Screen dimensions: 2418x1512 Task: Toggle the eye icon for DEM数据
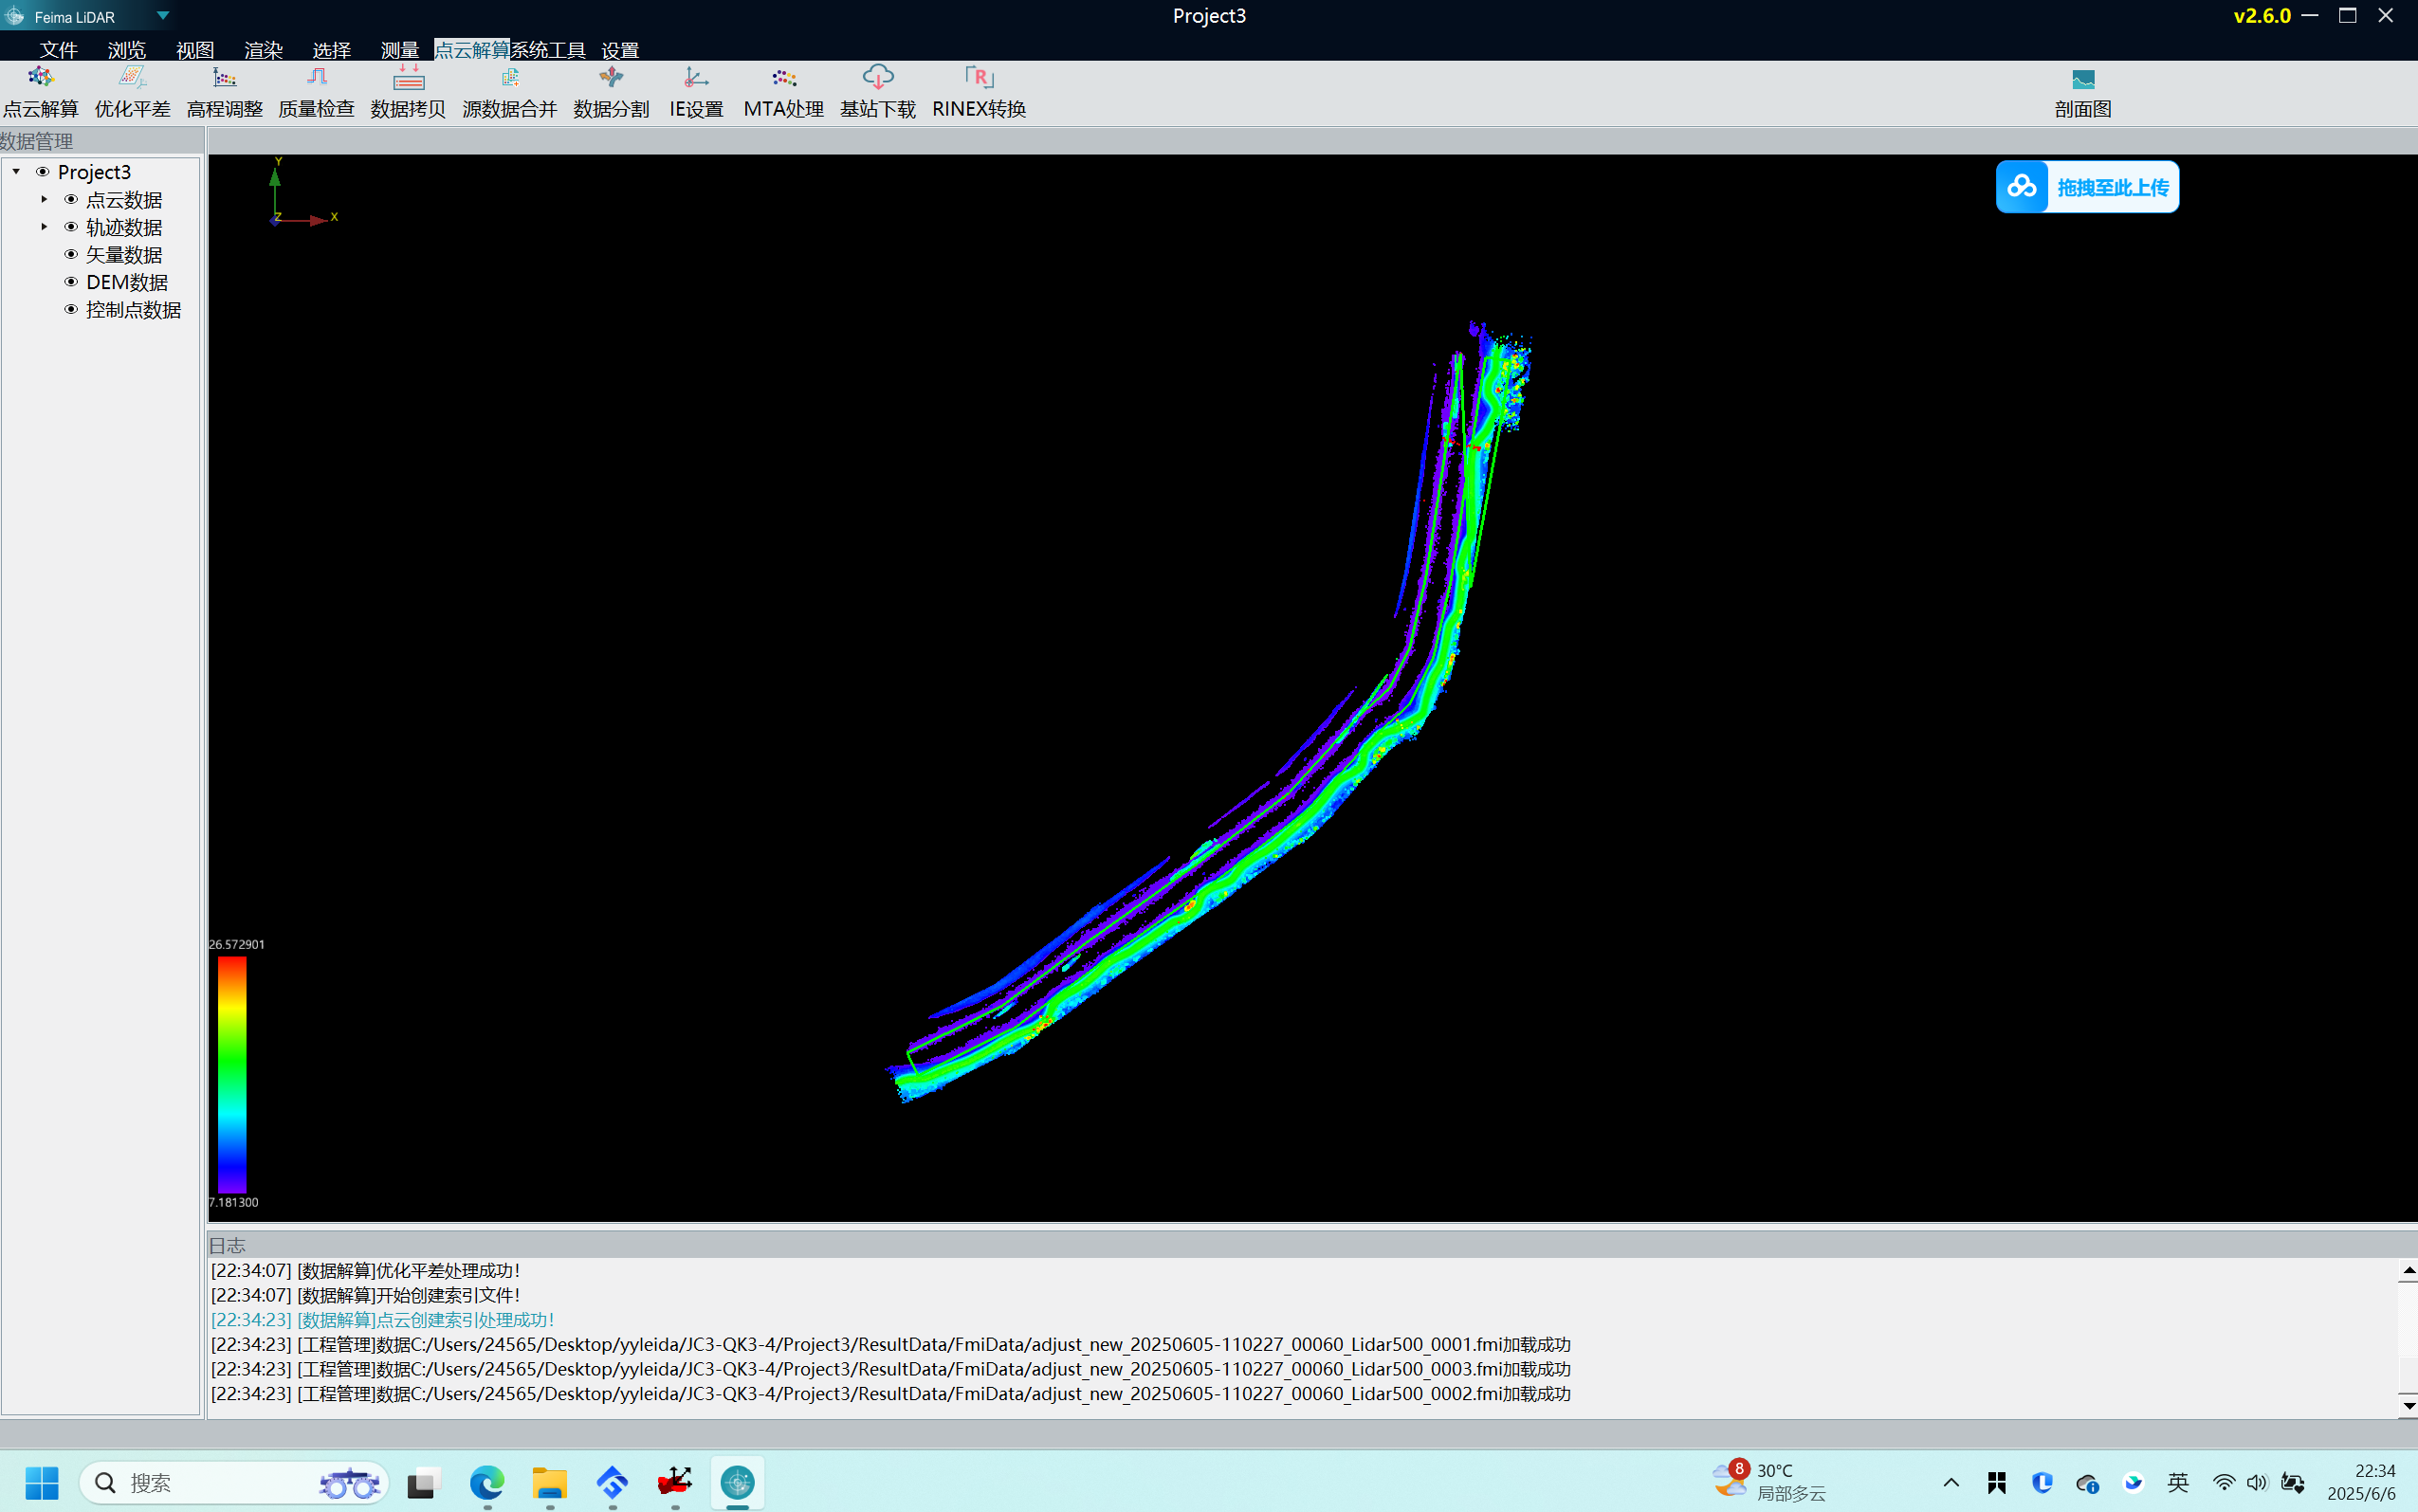click(x=71, y=282)
